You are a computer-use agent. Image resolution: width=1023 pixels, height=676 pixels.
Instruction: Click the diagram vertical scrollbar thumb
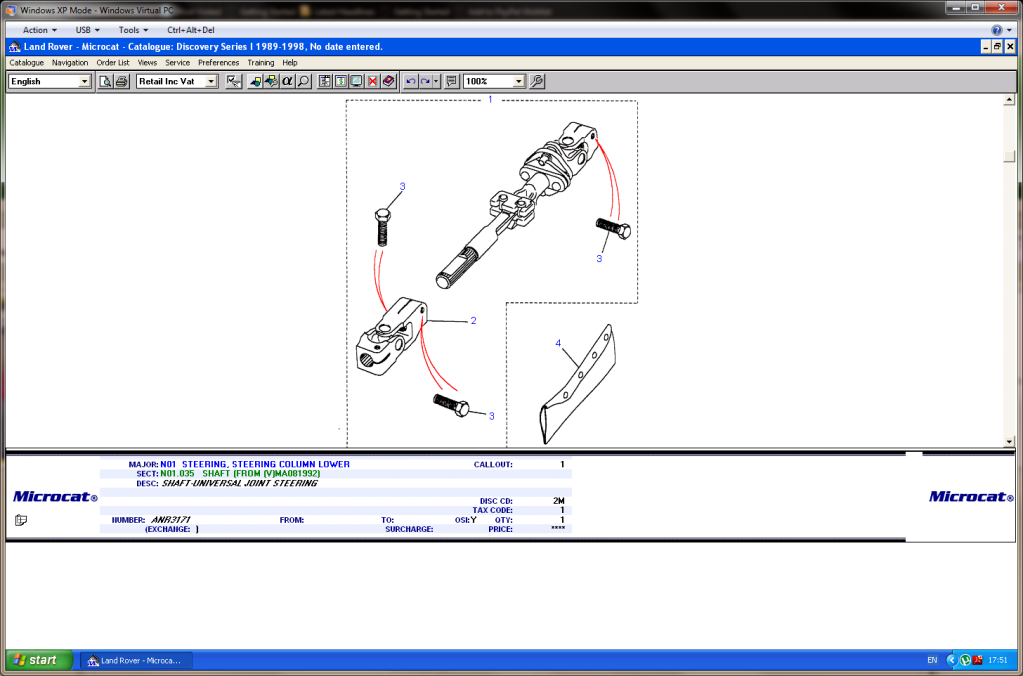pyautogui.click(x=1009, y=156)
